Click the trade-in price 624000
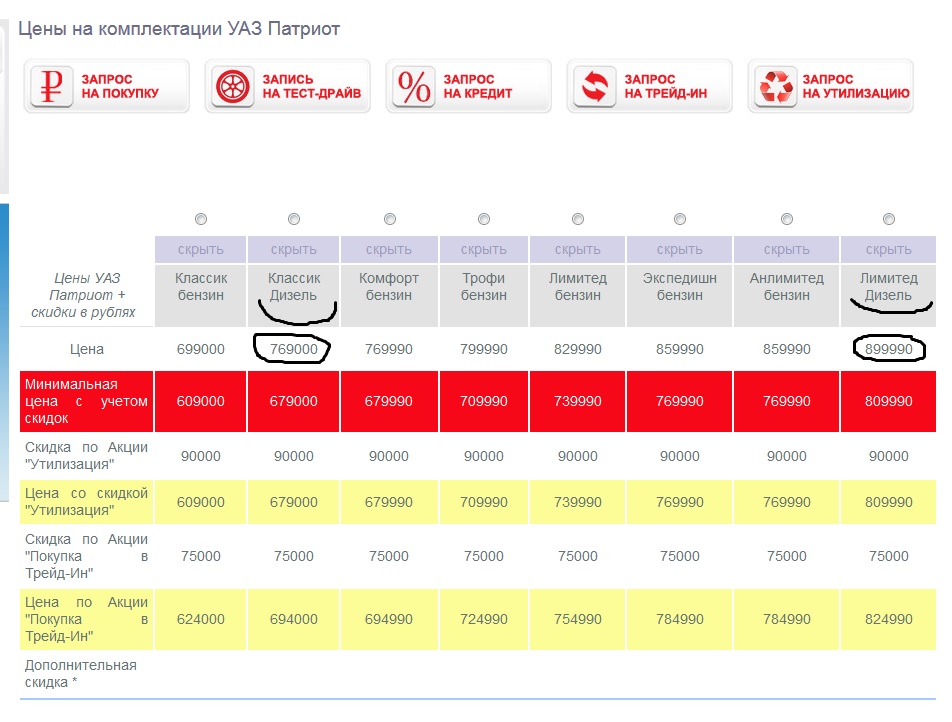952x722 pixels. click(200, 619)
